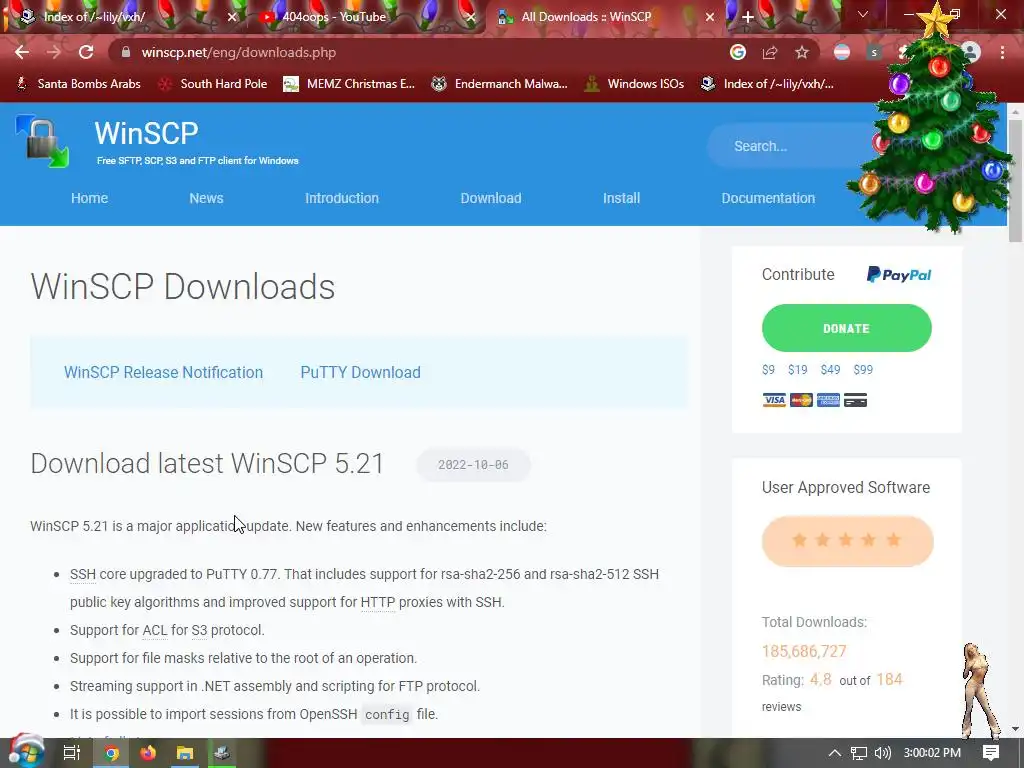Reload the WinSCP downloads page
The height and width of the screenshot is (768, 1024).
pos(86,52)
